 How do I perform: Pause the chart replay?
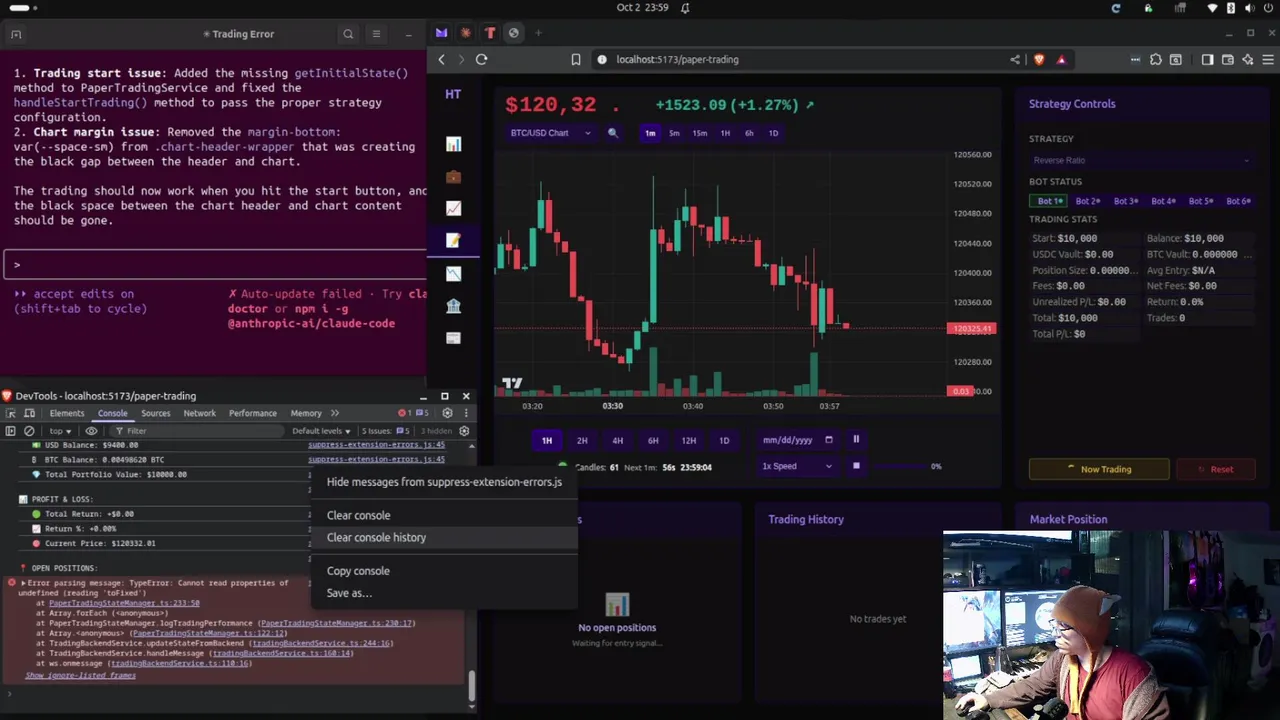[856, 440]
